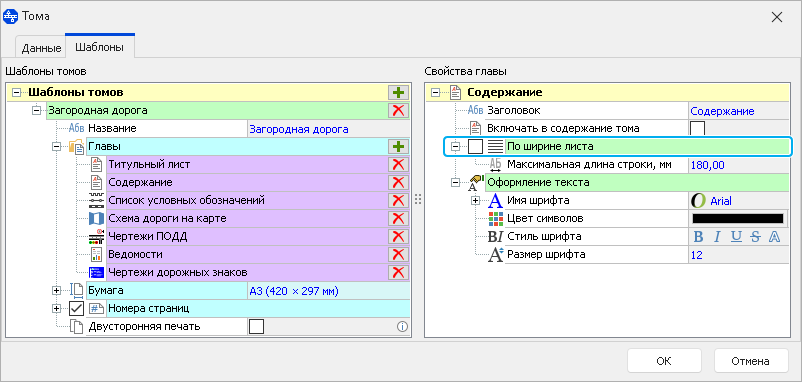Delete the Чертежи ПОДД chapter
The height and width of the screenshot is (382, 802).
[x=398, y=236]
